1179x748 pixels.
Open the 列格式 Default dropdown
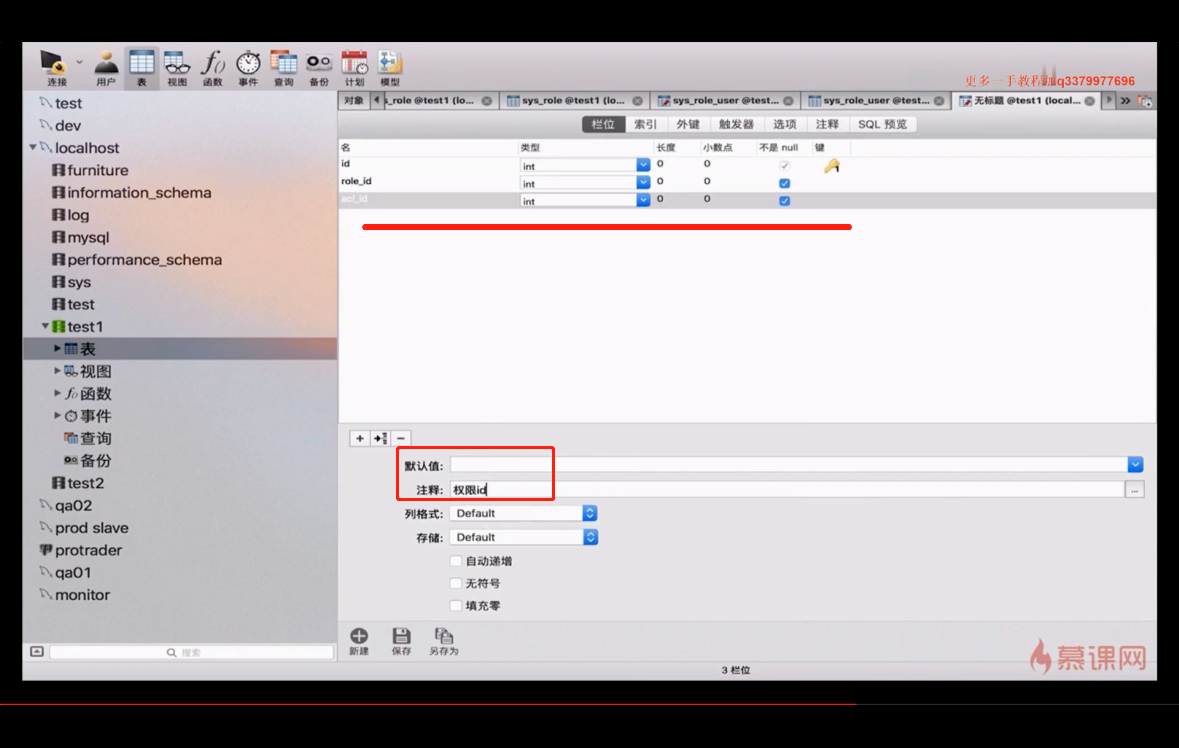click(x=524, y=513)
